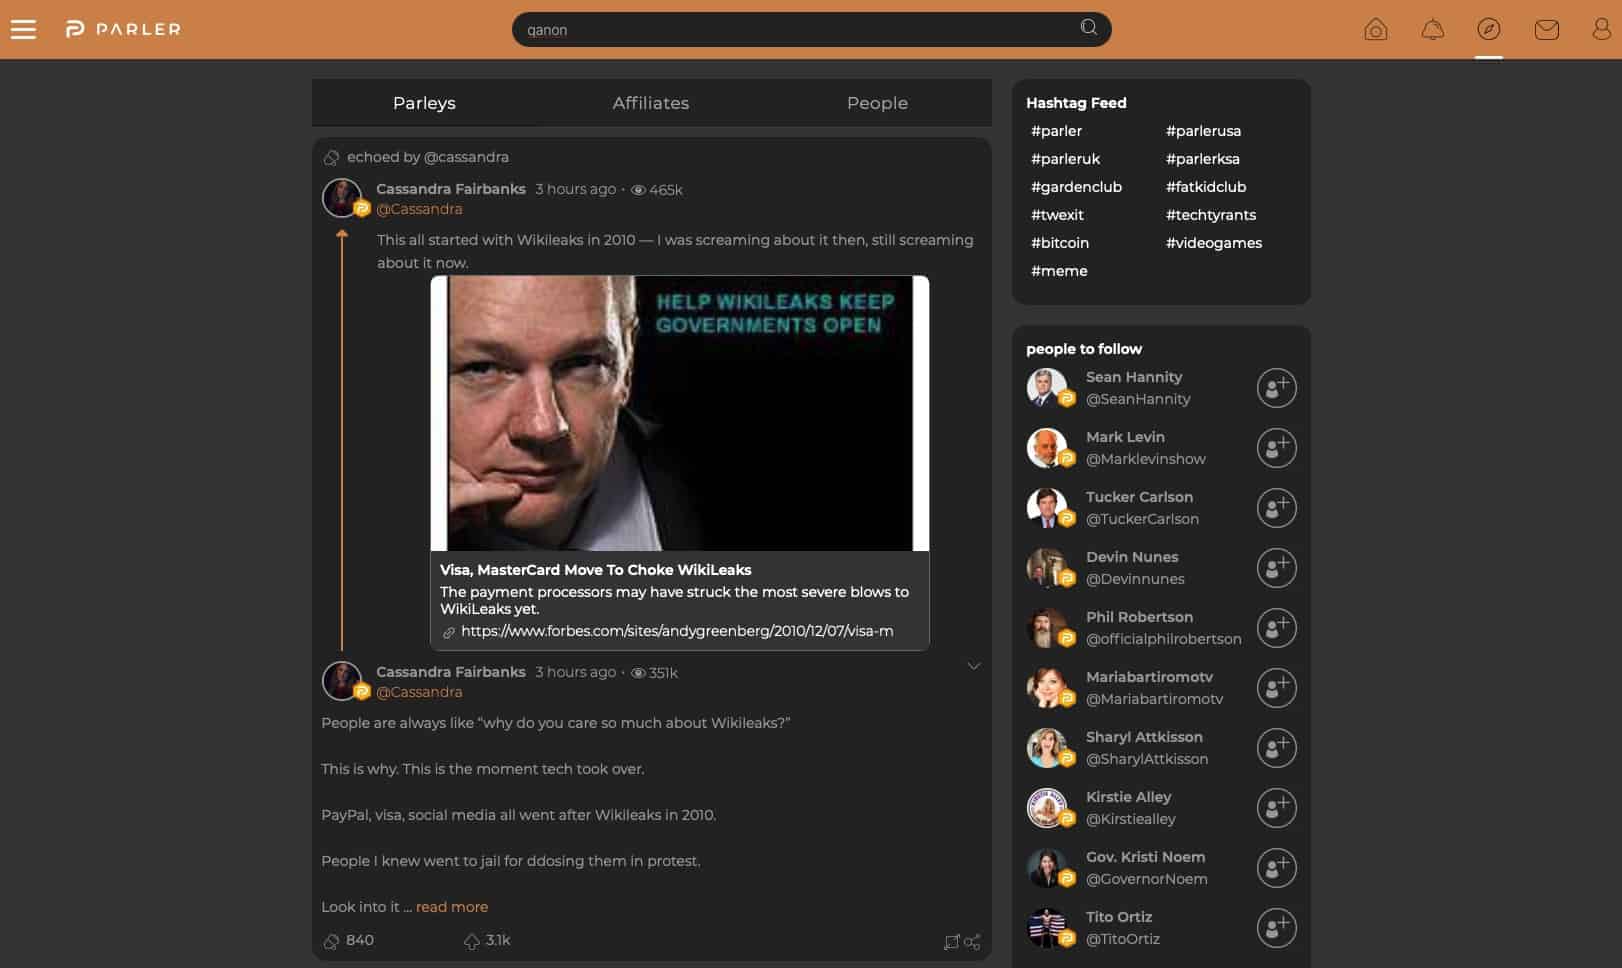Follow Kirstie Alley
The image size is (1622, 968).
[1277, 808]
